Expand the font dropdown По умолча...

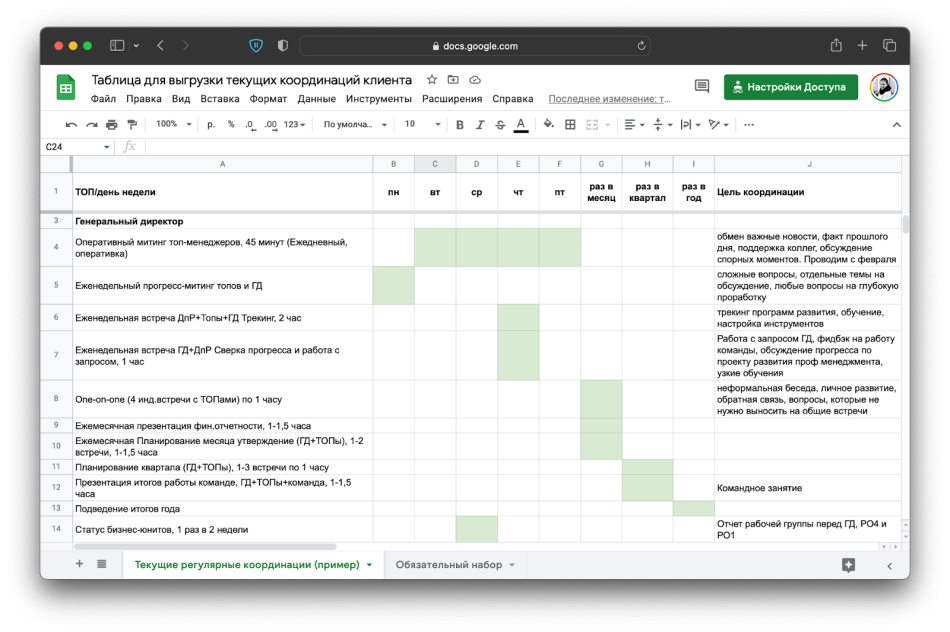click(x=355, y=124)
